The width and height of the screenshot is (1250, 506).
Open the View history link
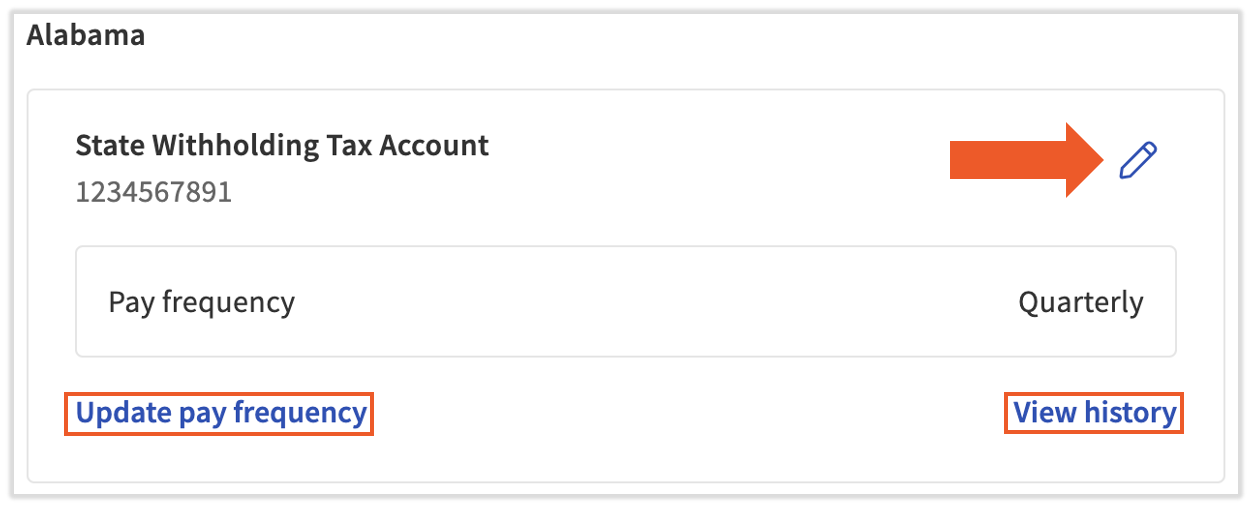tap(1094, 413)
